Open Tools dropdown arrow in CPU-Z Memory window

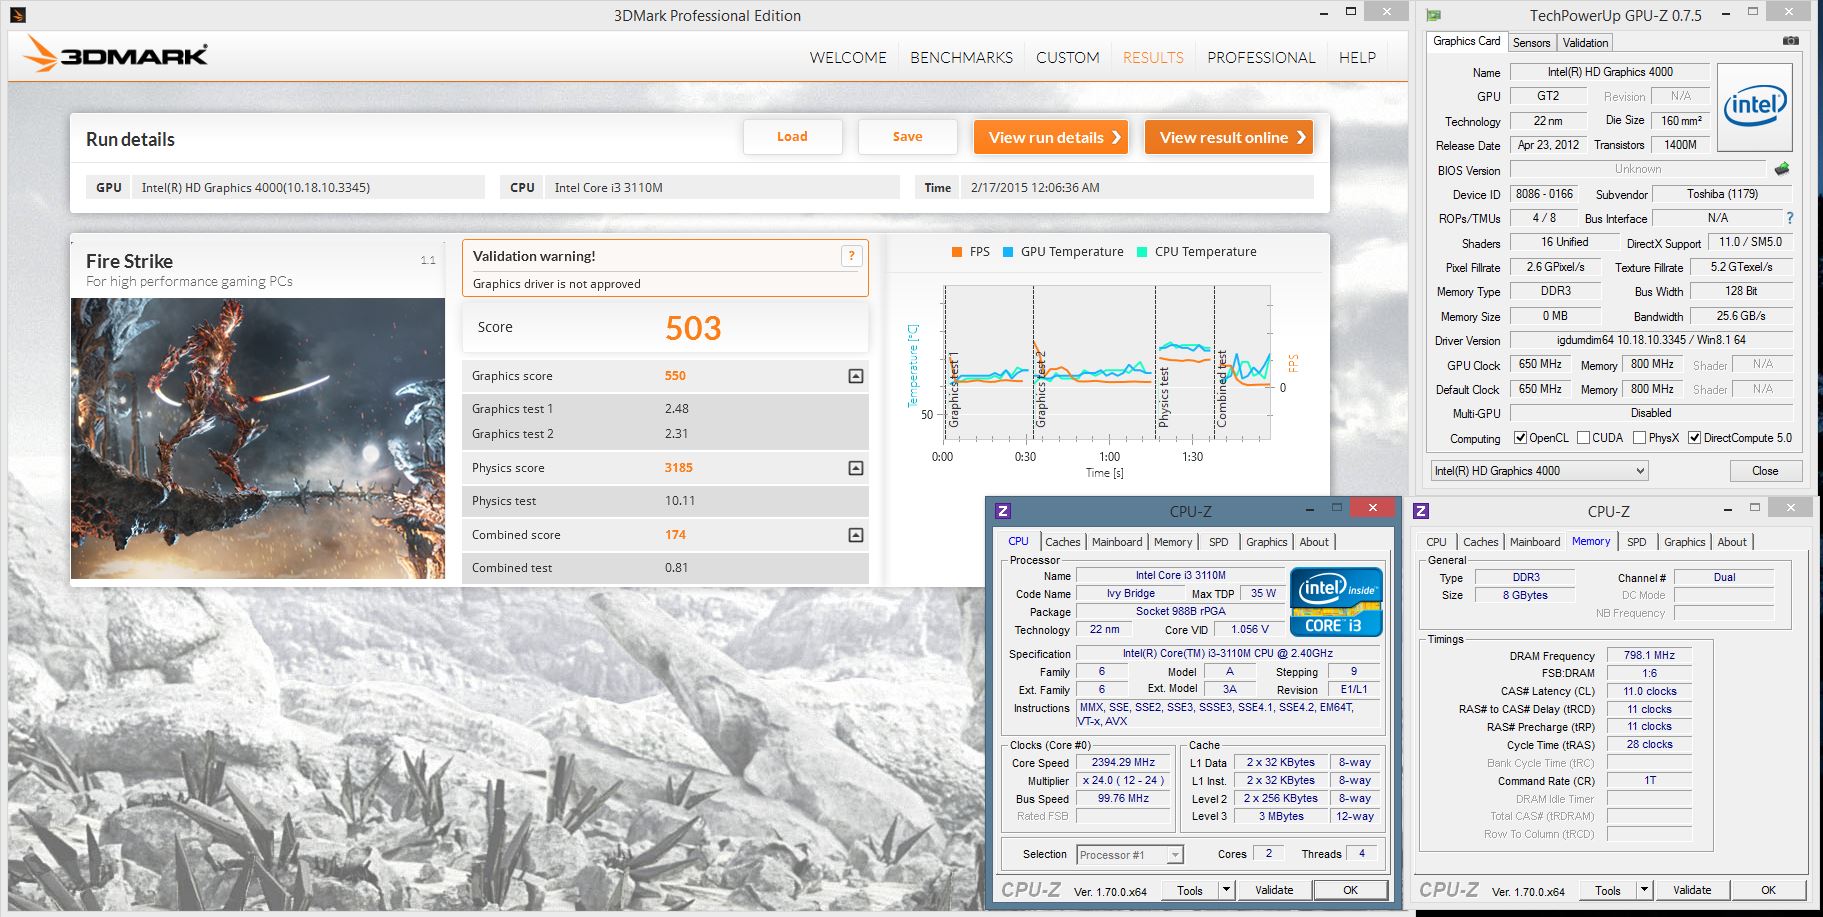(1643, 890)
